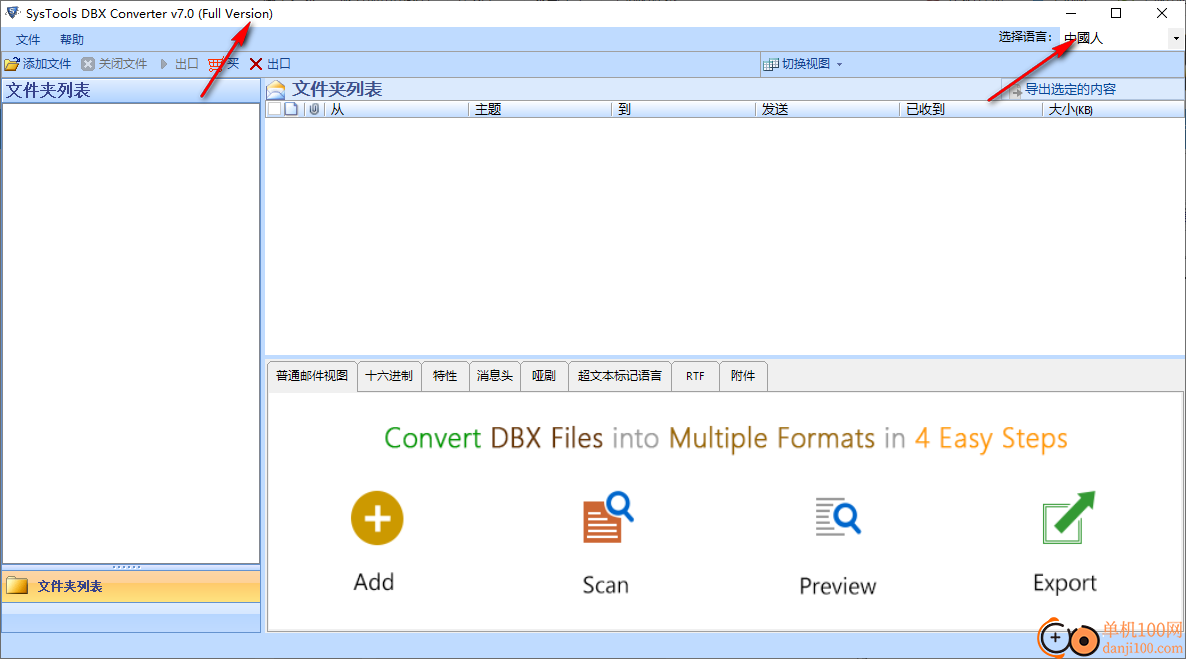Switch to the 超文本标记语言 tab
Viewport: 1186px width, 659px height.
click(619, 376)
